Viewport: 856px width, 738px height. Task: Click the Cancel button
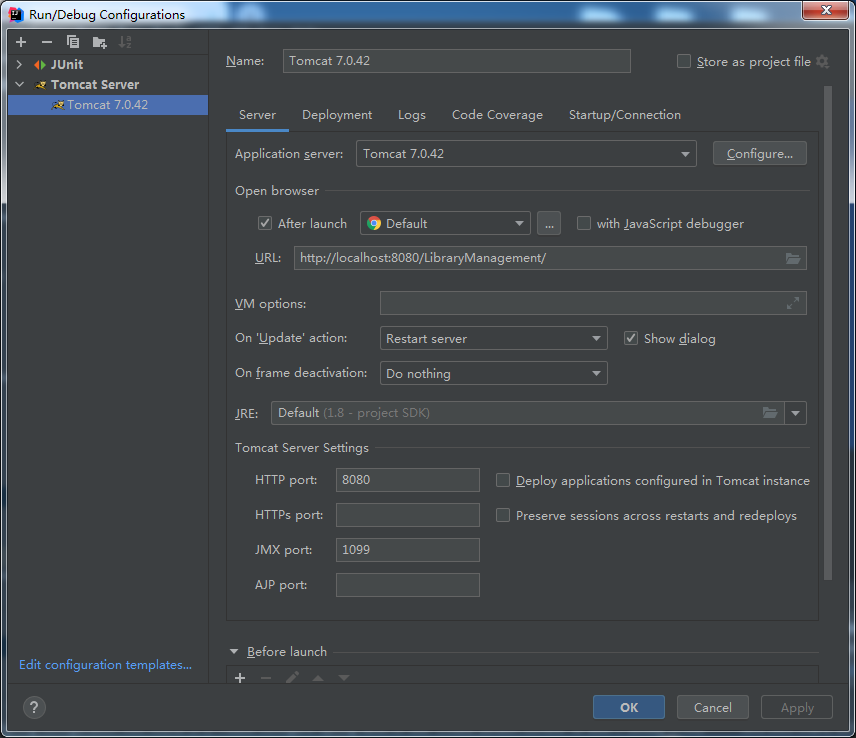click(712, 707)
